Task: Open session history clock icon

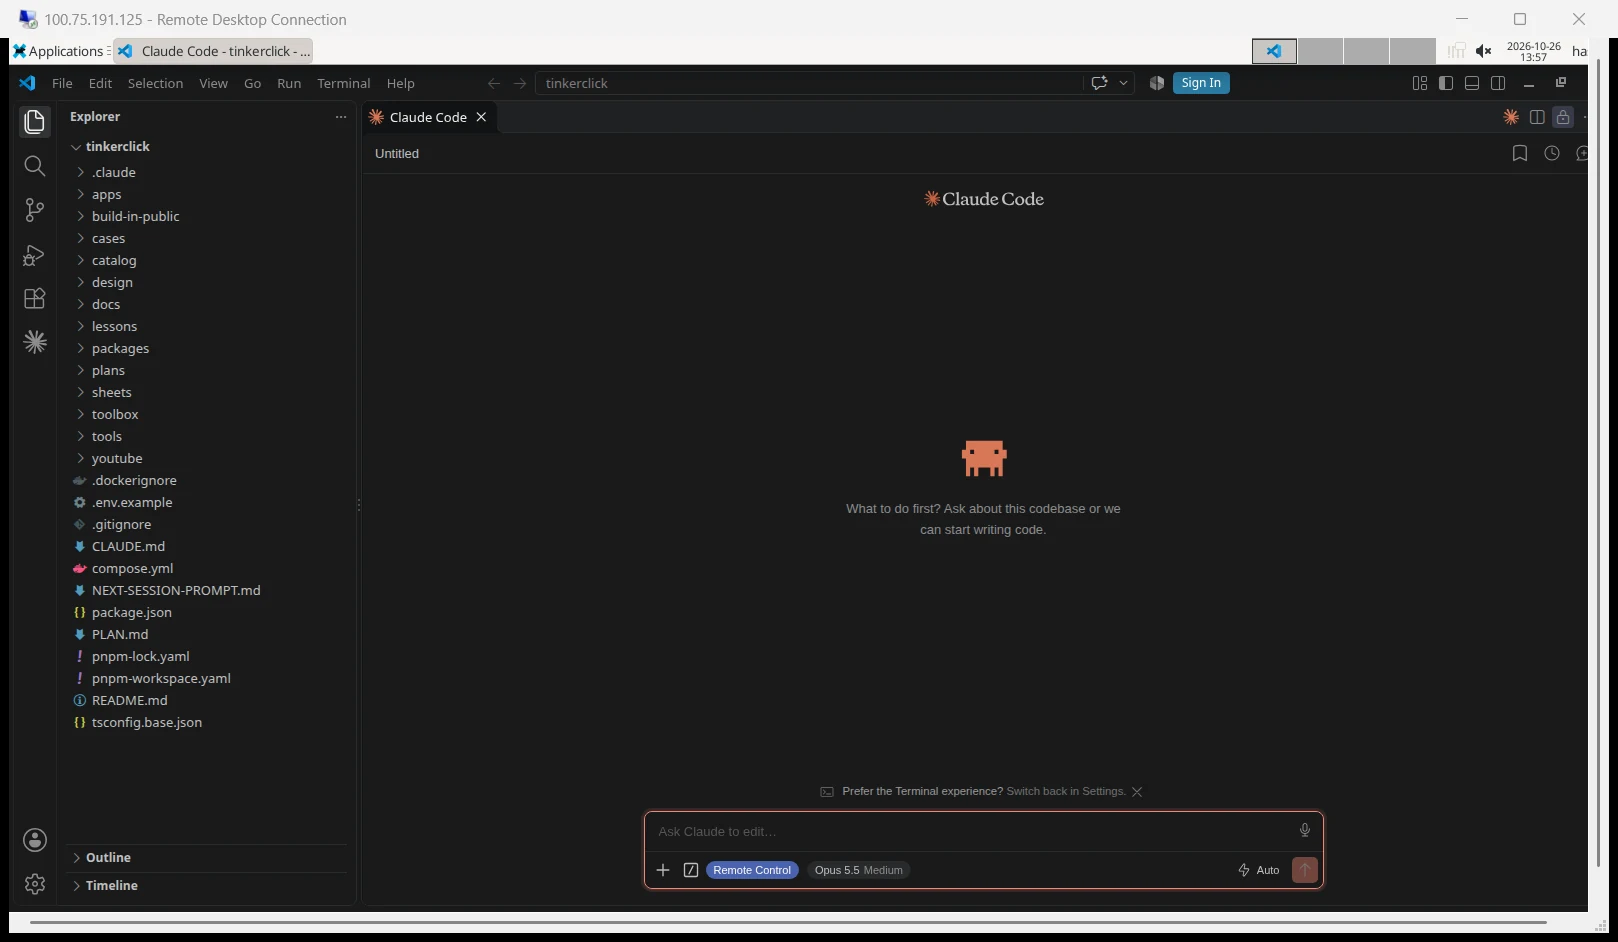Action: point(1551,153)
